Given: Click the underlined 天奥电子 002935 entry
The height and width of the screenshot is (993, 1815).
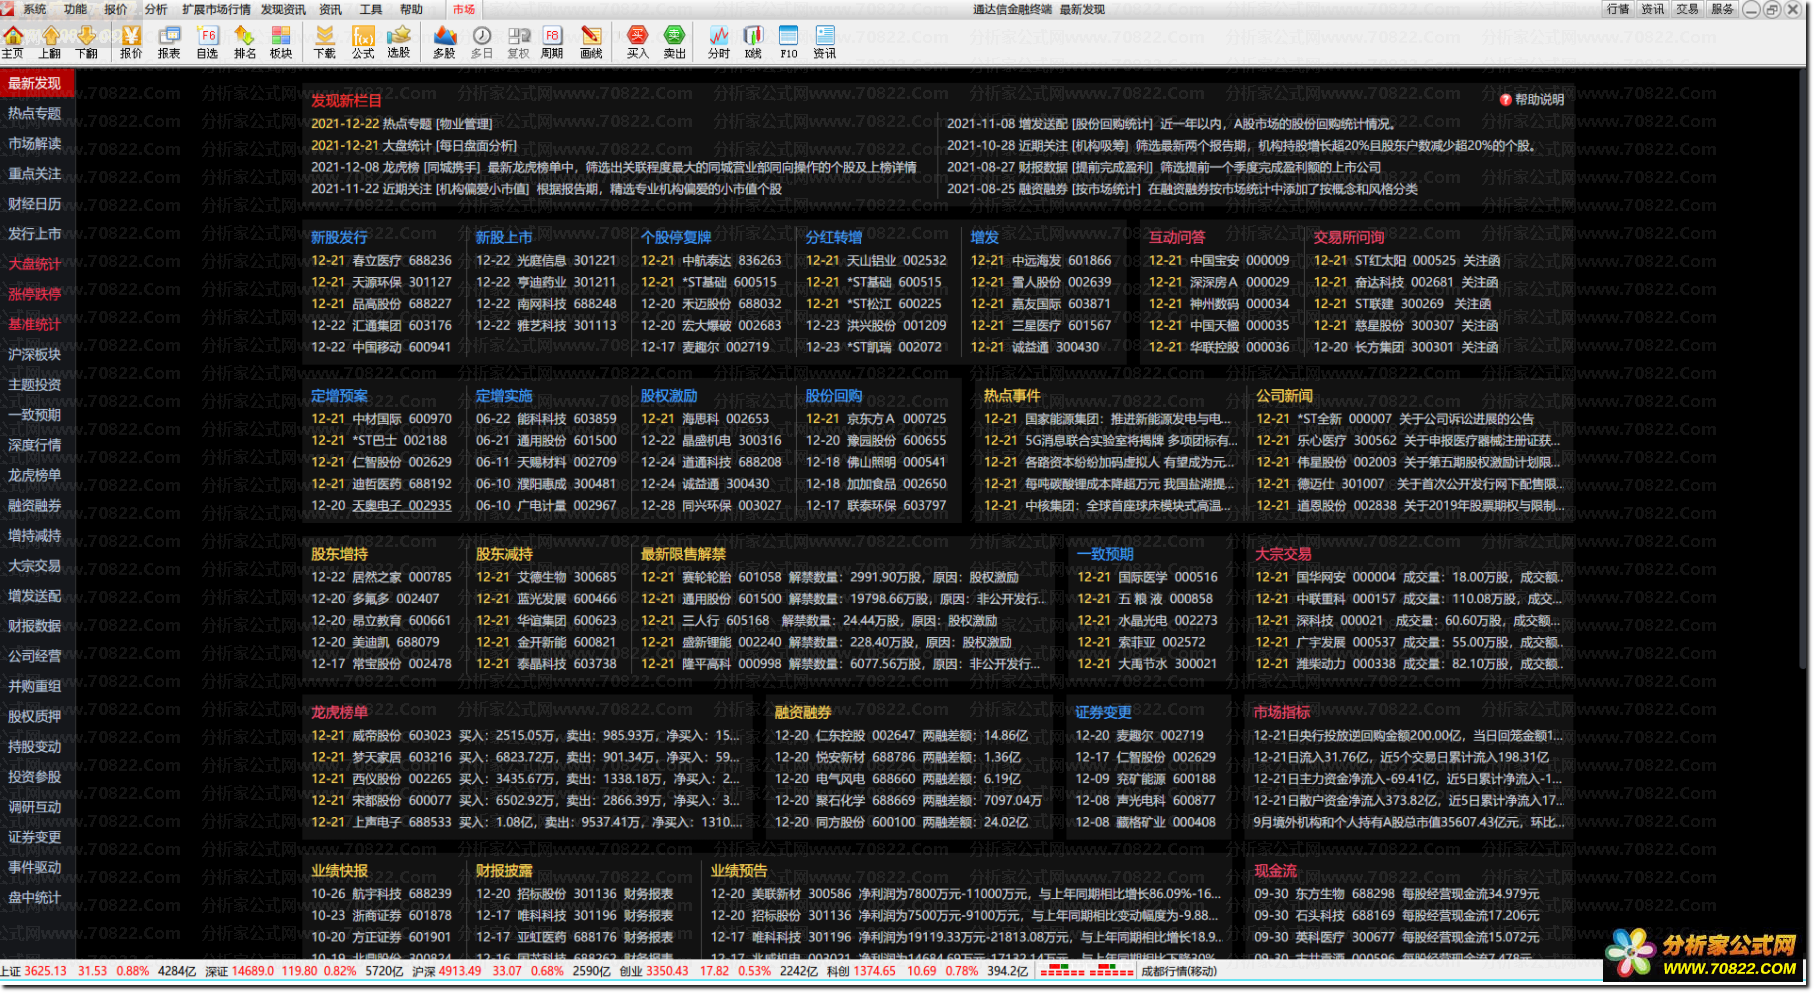Looking at the screenshot, I should 401,505.
